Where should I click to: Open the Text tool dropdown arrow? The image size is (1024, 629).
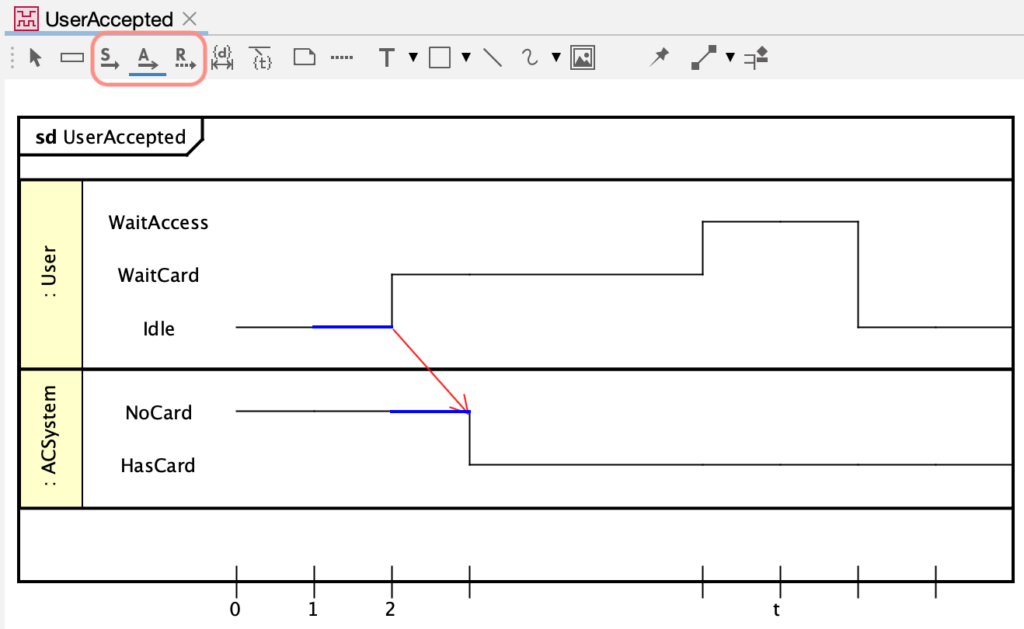click(x=413, y=57)
